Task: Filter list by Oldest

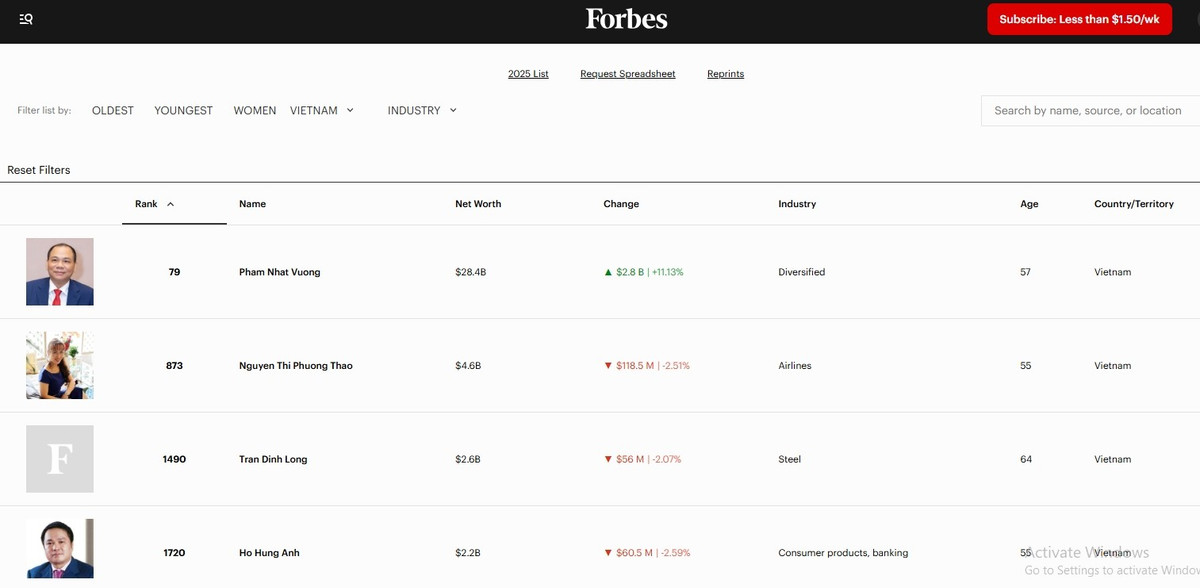Action: [x=113, y=111]
